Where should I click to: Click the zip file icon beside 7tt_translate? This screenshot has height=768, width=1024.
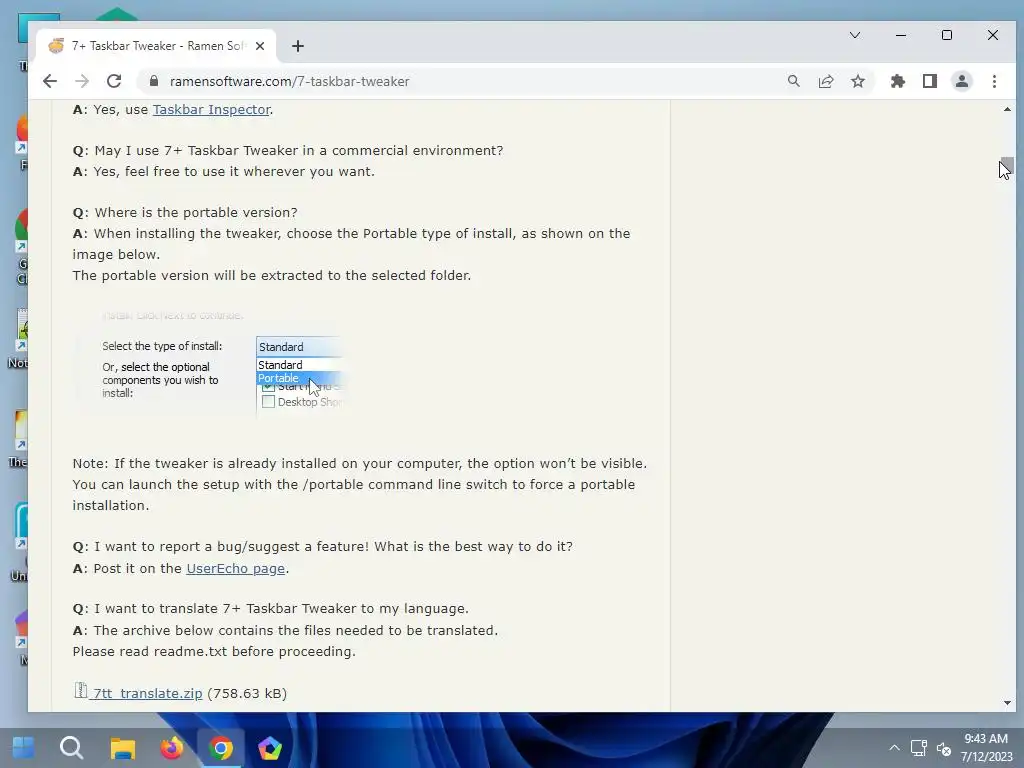[x=80, y=690]
